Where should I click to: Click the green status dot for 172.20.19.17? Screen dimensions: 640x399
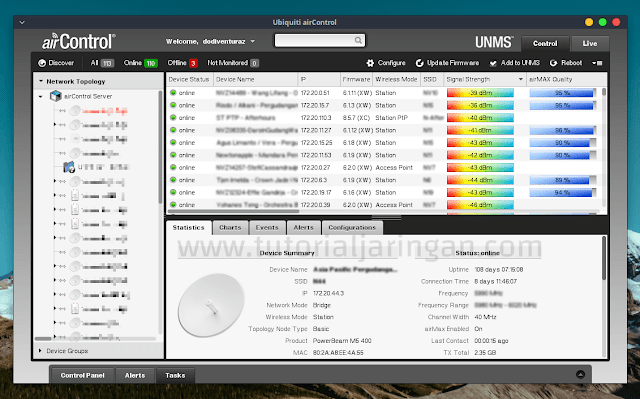[173, 192]
